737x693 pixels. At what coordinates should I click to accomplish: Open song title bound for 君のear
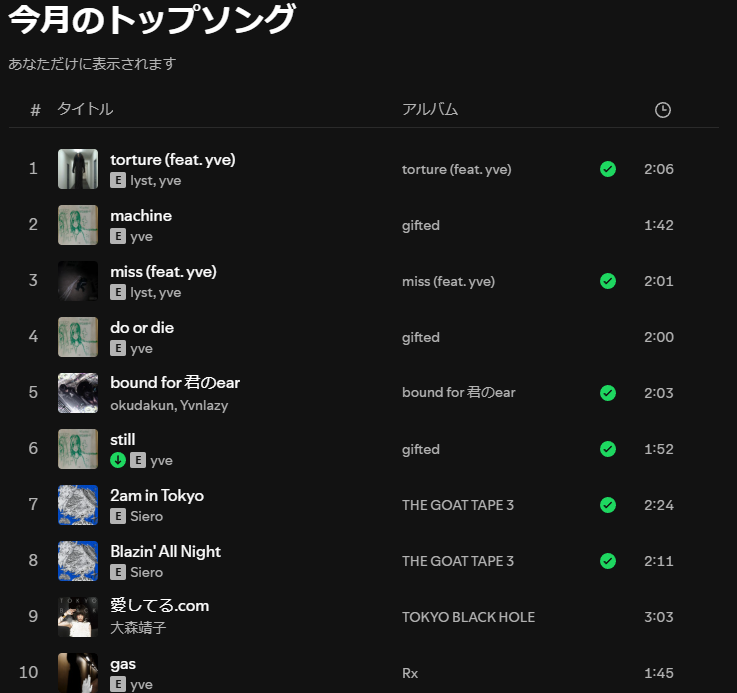tap(175, 383)
